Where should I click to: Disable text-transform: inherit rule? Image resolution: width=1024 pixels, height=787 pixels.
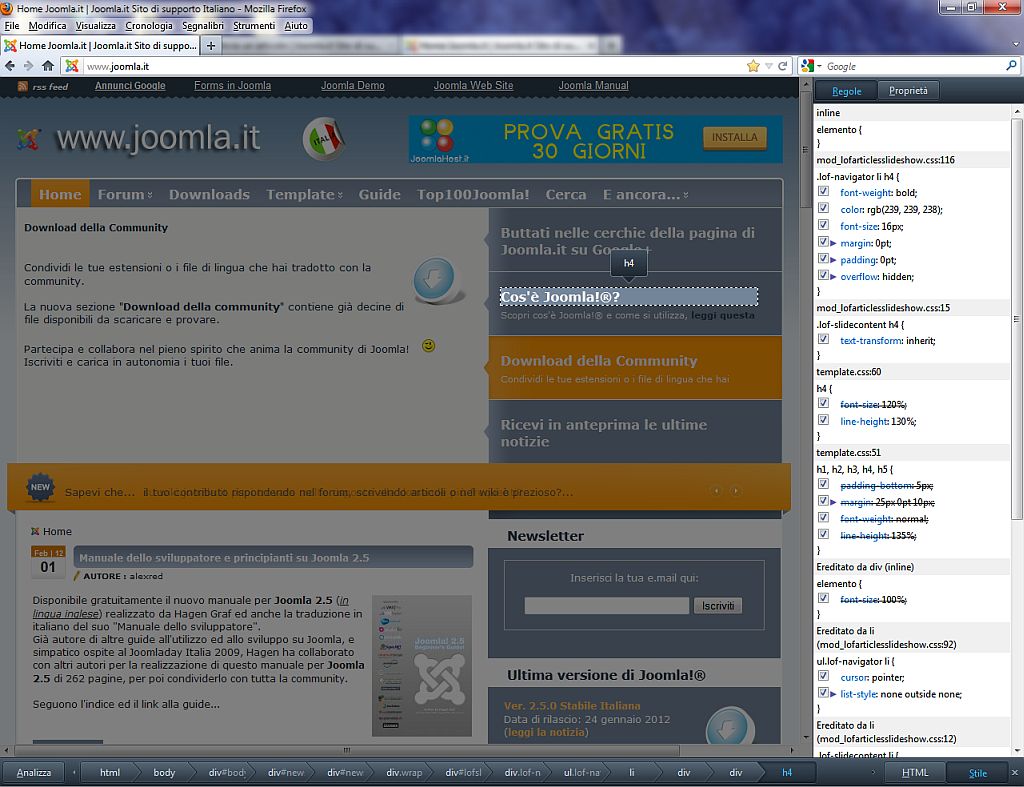click(x=824, y=340)
